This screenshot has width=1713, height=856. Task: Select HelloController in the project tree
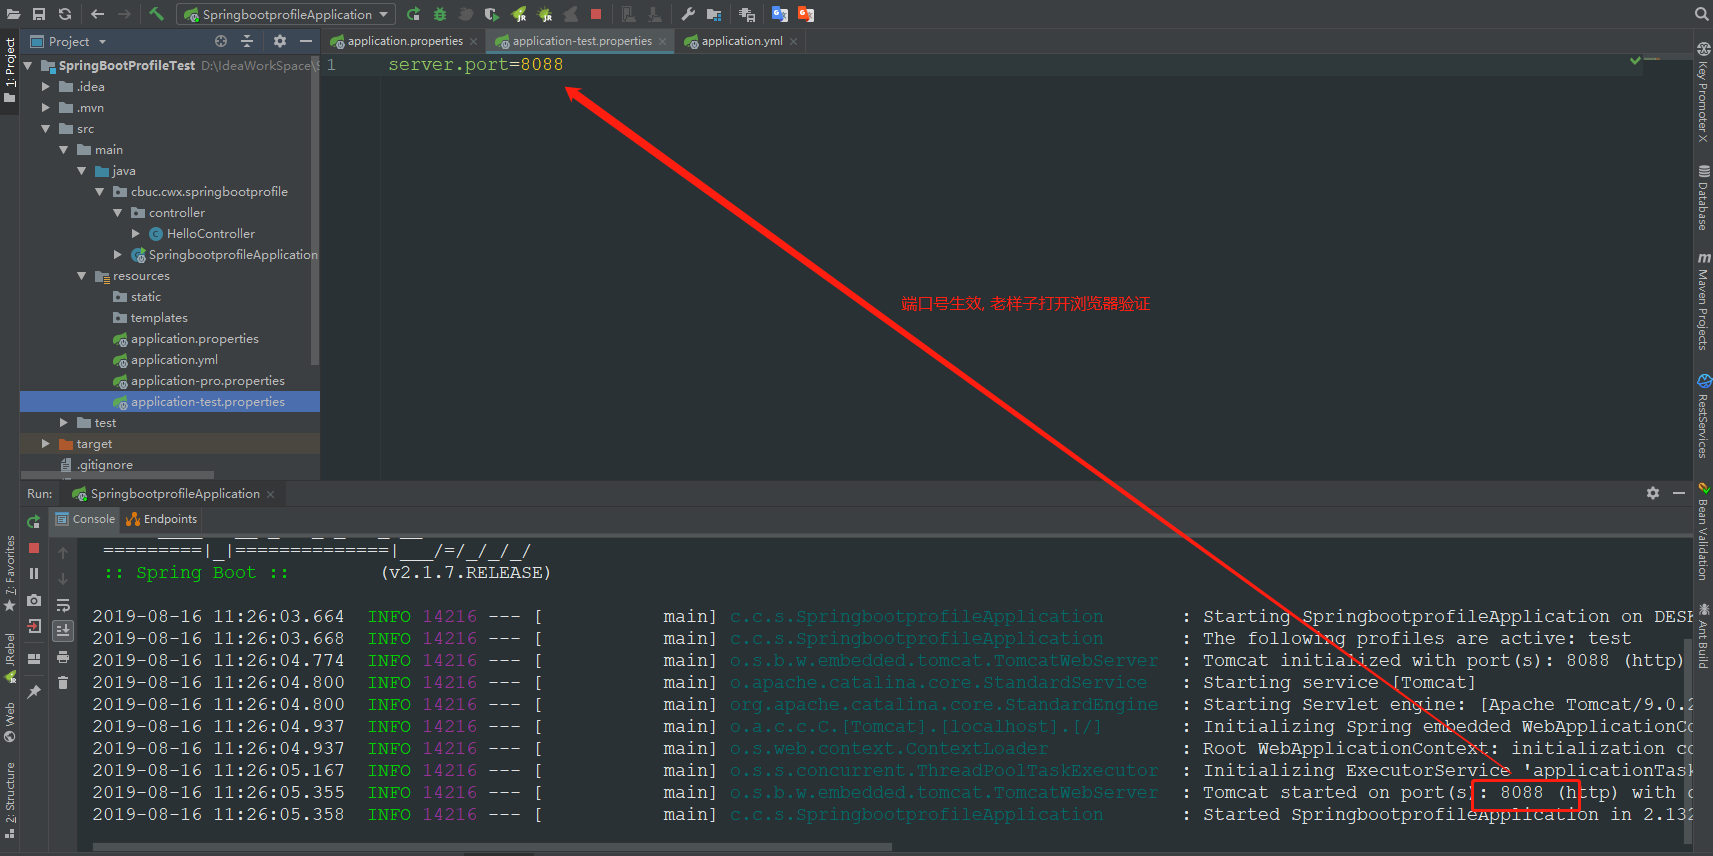210,233
